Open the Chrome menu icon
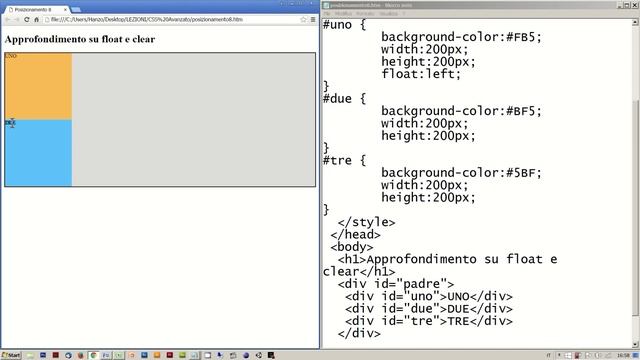The width and height of the screenshot is (640, 360). (313, 20)
